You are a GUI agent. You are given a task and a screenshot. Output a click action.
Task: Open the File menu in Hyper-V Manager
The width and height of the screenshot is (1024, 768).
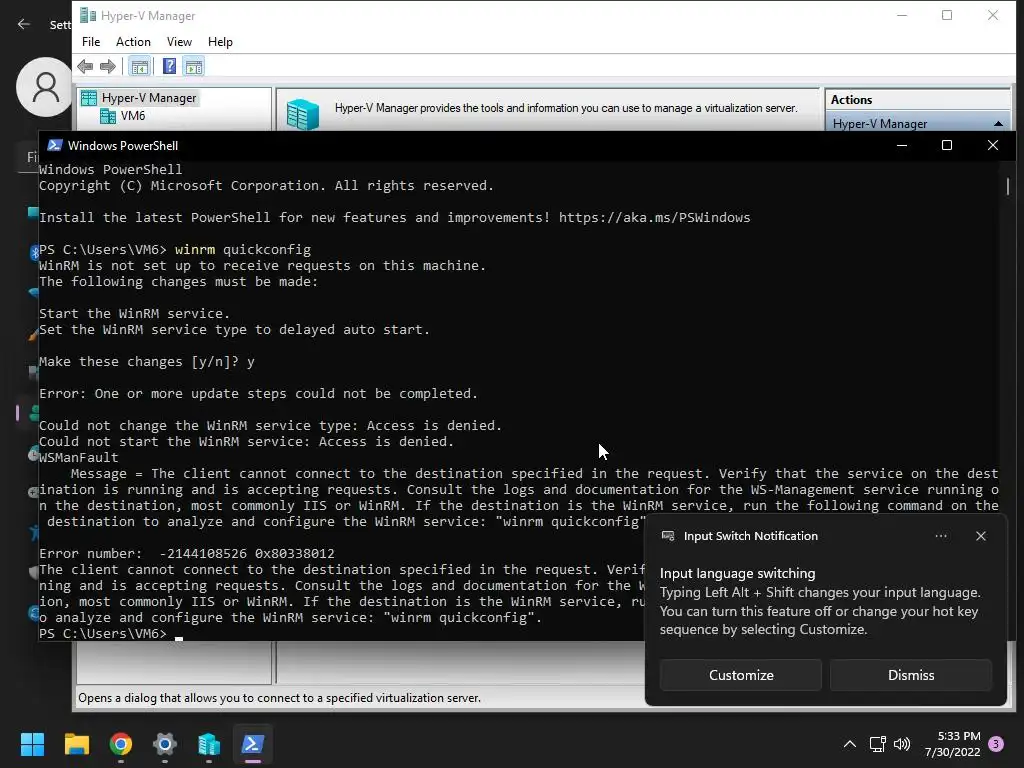[x=91, y=42]
